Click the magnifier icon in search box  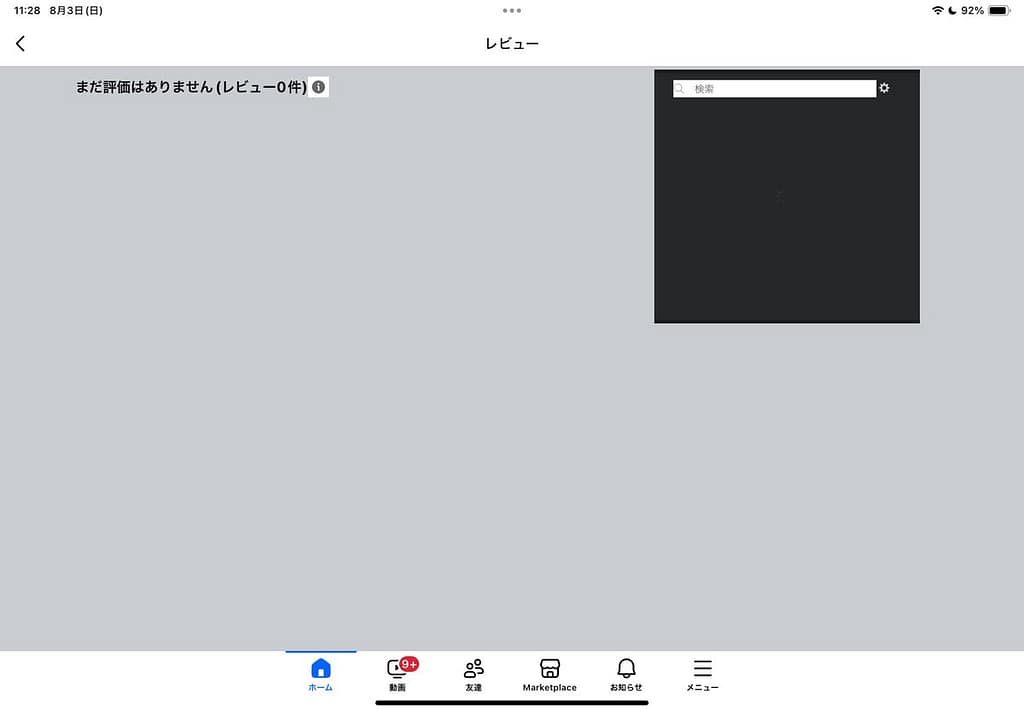(681, 89)
